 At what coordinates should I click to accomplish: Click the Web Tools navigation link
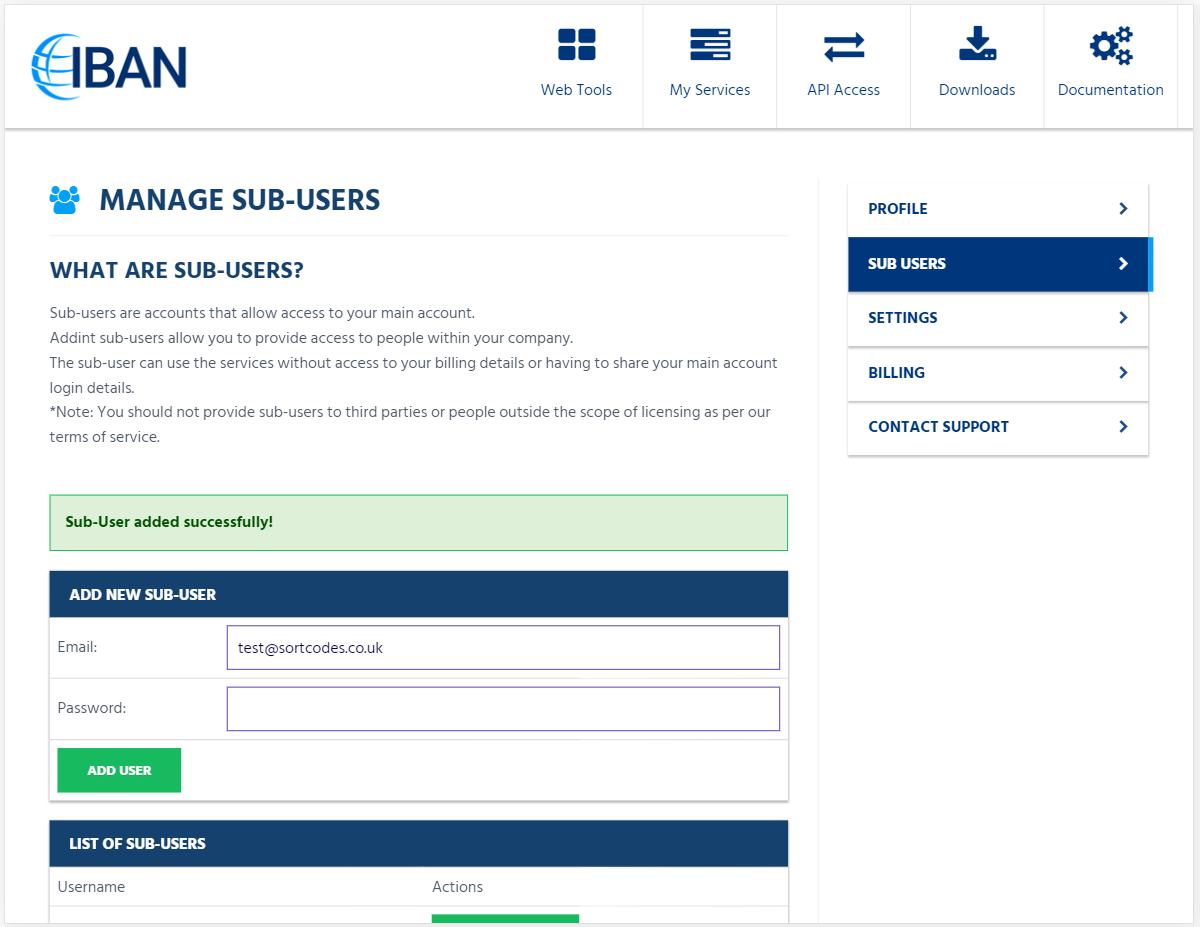pos(576,89)
